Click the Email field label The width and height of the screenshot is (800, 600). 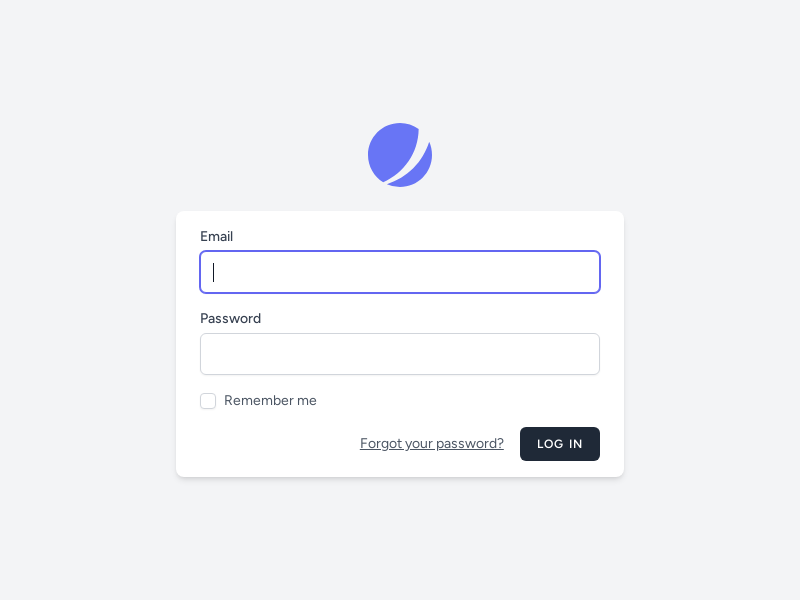[x=216, y=237]
